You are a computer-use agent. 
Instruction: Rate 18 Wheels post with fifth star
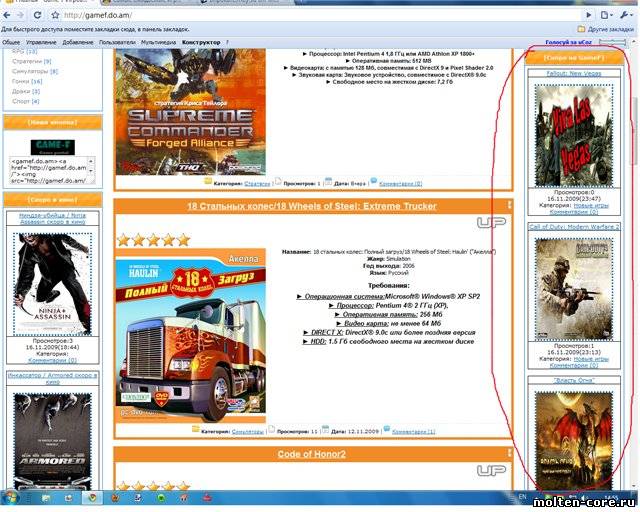click(184, 240)
